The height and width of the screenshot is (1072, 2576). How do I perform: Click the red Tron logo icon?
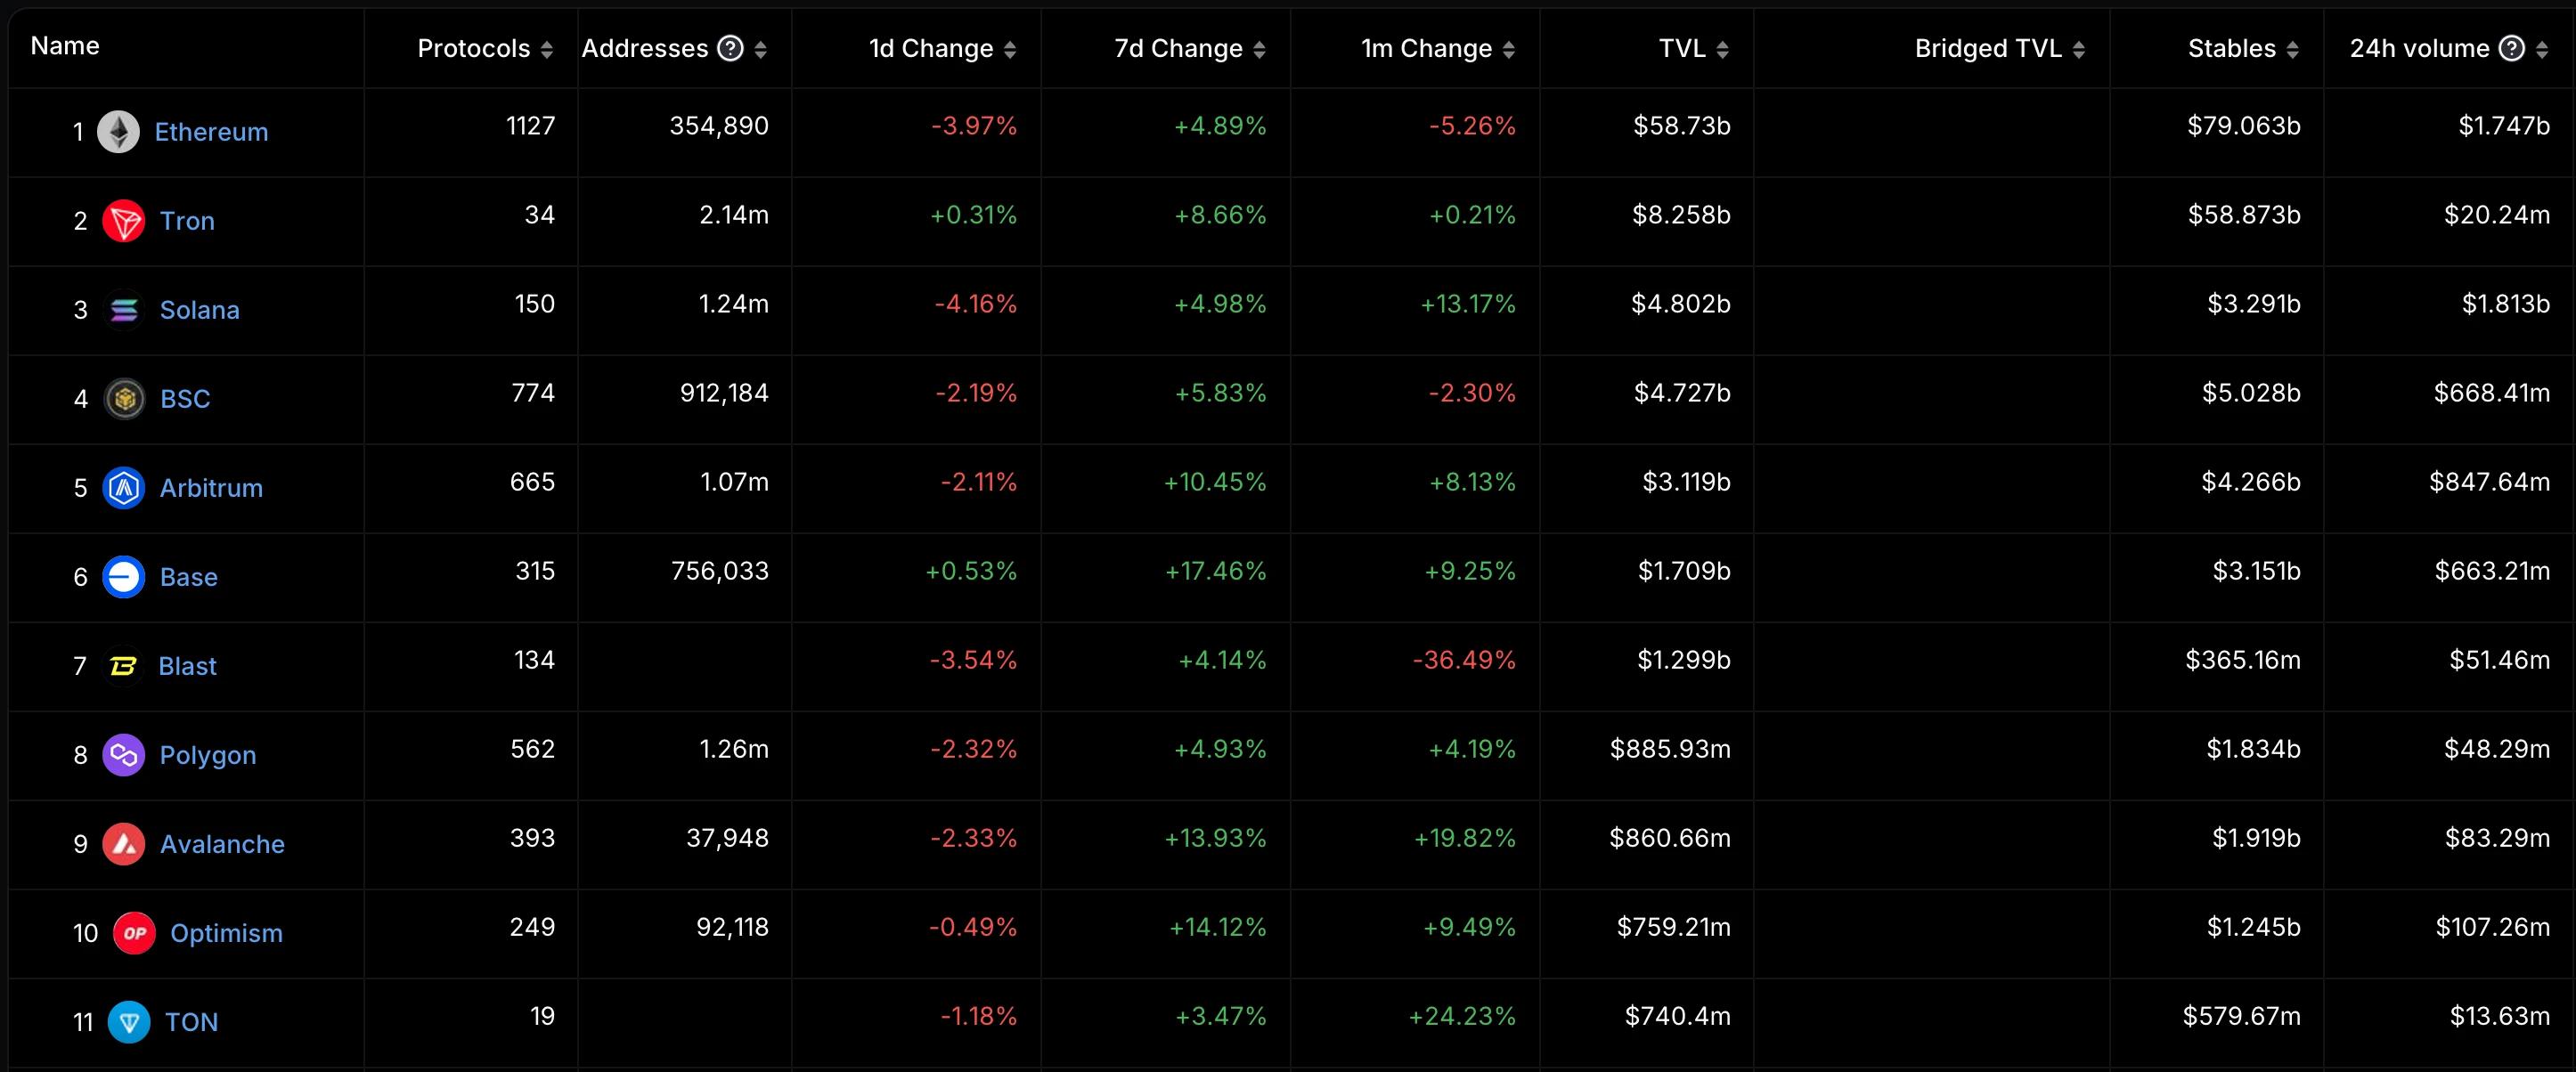click(x=124, y=221)
